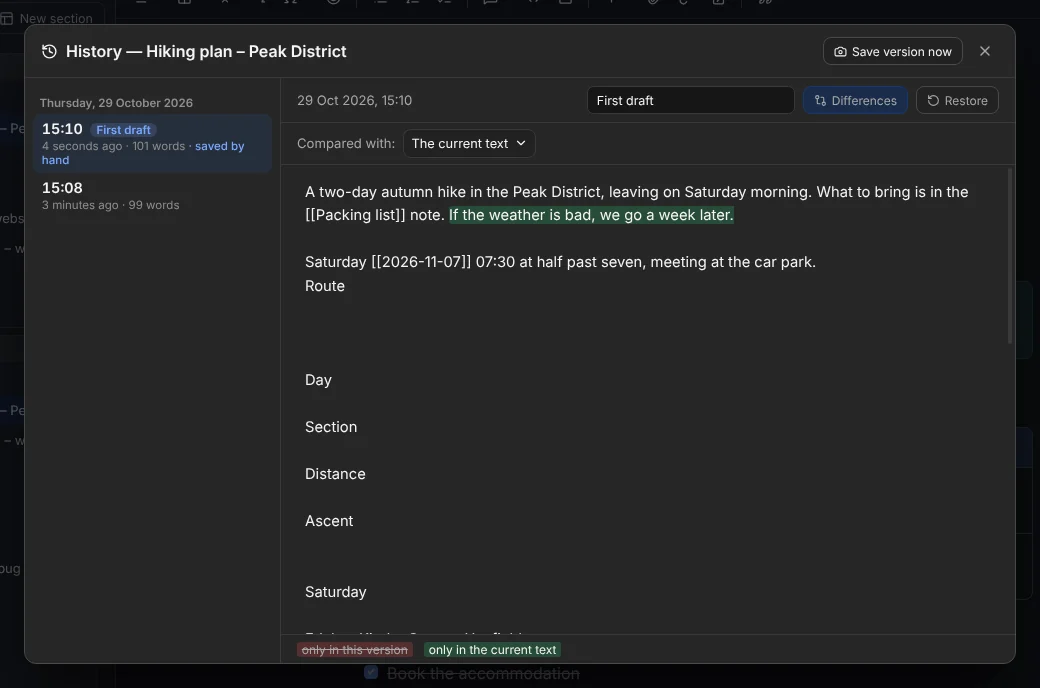Click the "Route" line in the diff
1040x688 pixels.
[x=325, y=286]
